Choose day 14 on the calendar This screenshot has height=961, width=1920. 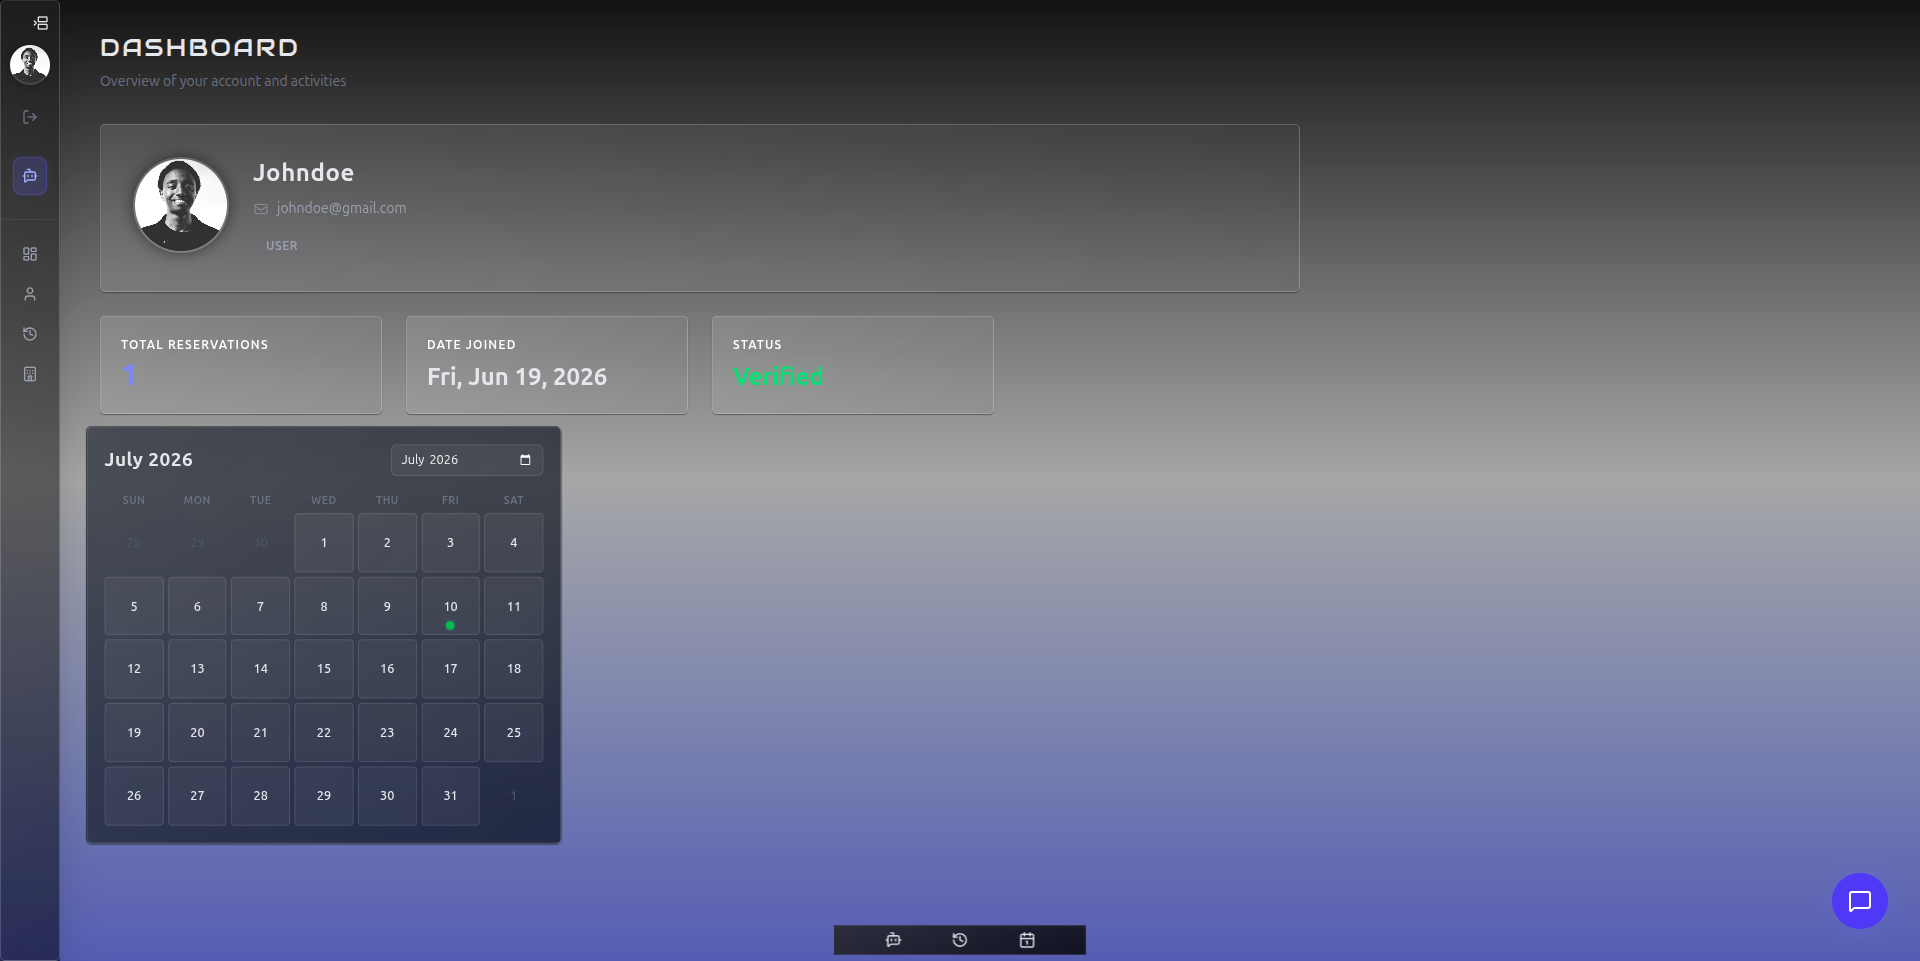click(260, 669)
